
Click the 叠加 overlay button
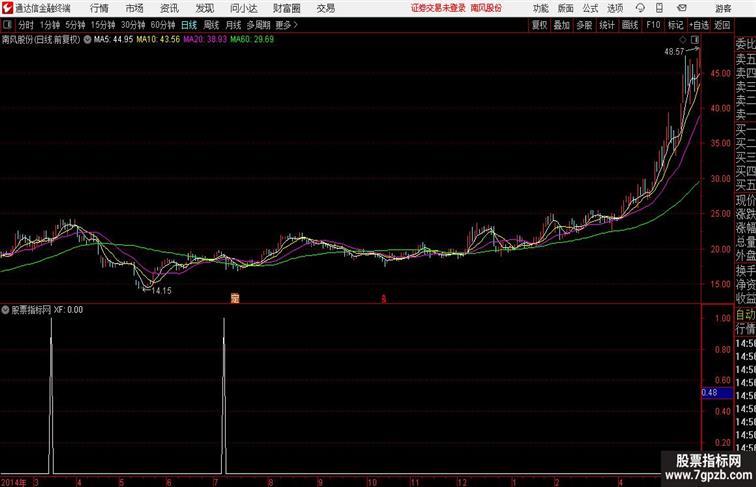point(562,25)
